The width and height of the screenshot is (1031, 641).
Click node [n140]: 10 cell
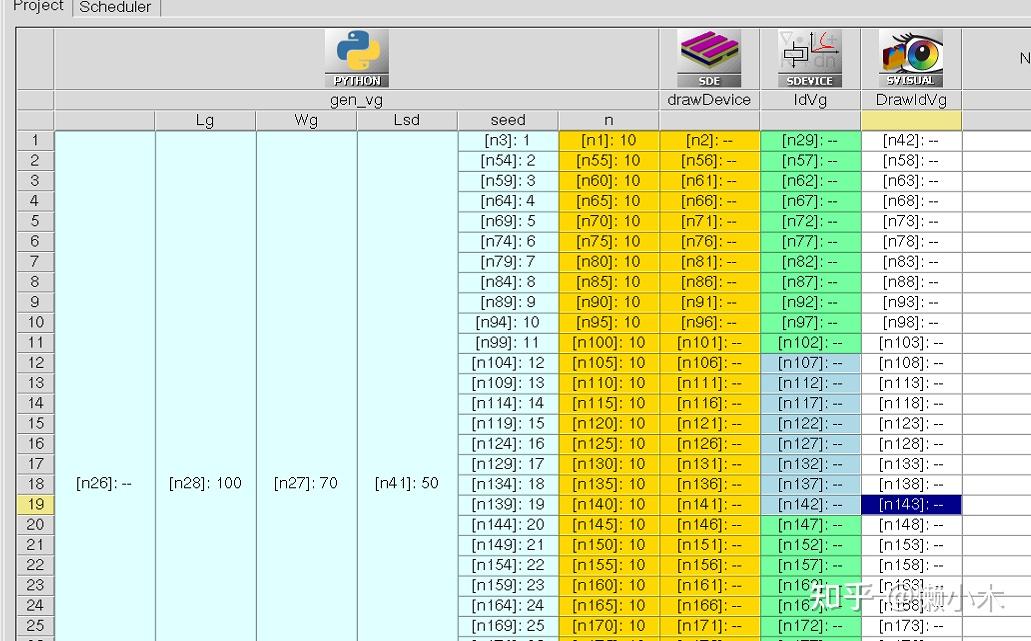pos(608,504)
